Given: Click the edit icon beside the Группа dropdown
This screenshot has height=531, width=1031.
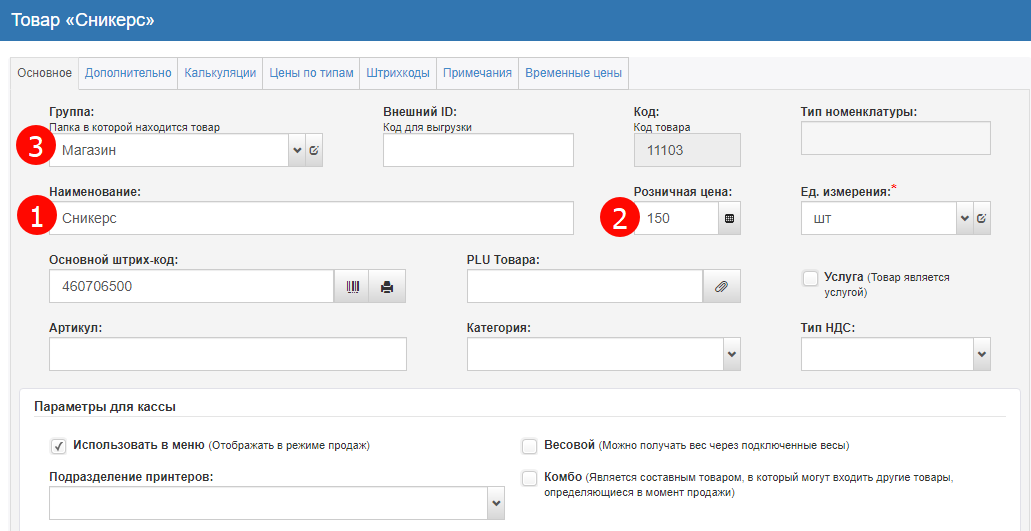Looking at the screenshot, I should pos(314,150).
